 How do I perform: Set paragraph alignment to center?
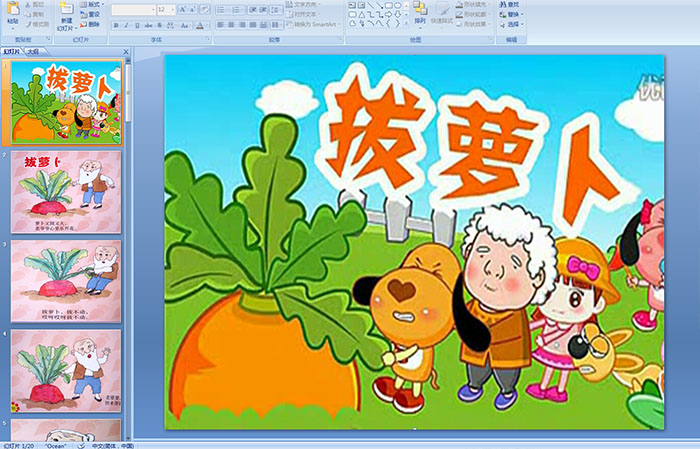[231, 25]
